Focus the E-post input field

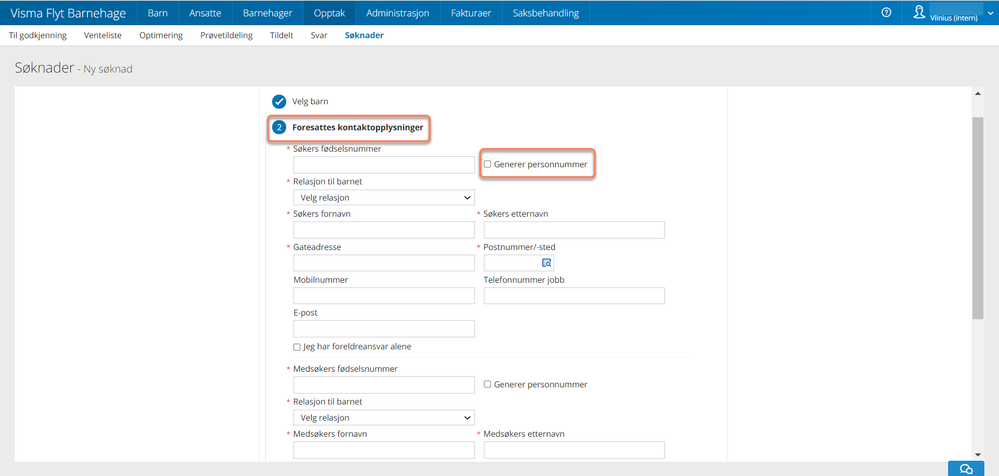pos(384,329)
